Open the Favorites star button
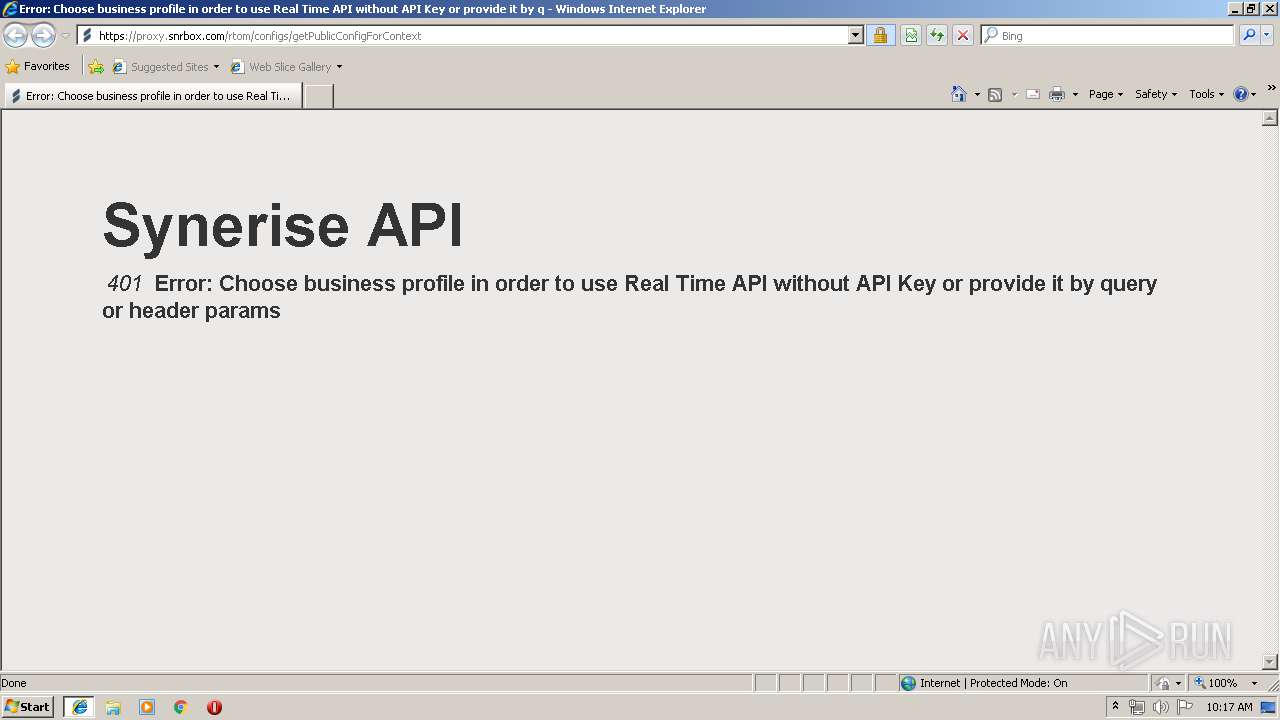 click(38, 66)
